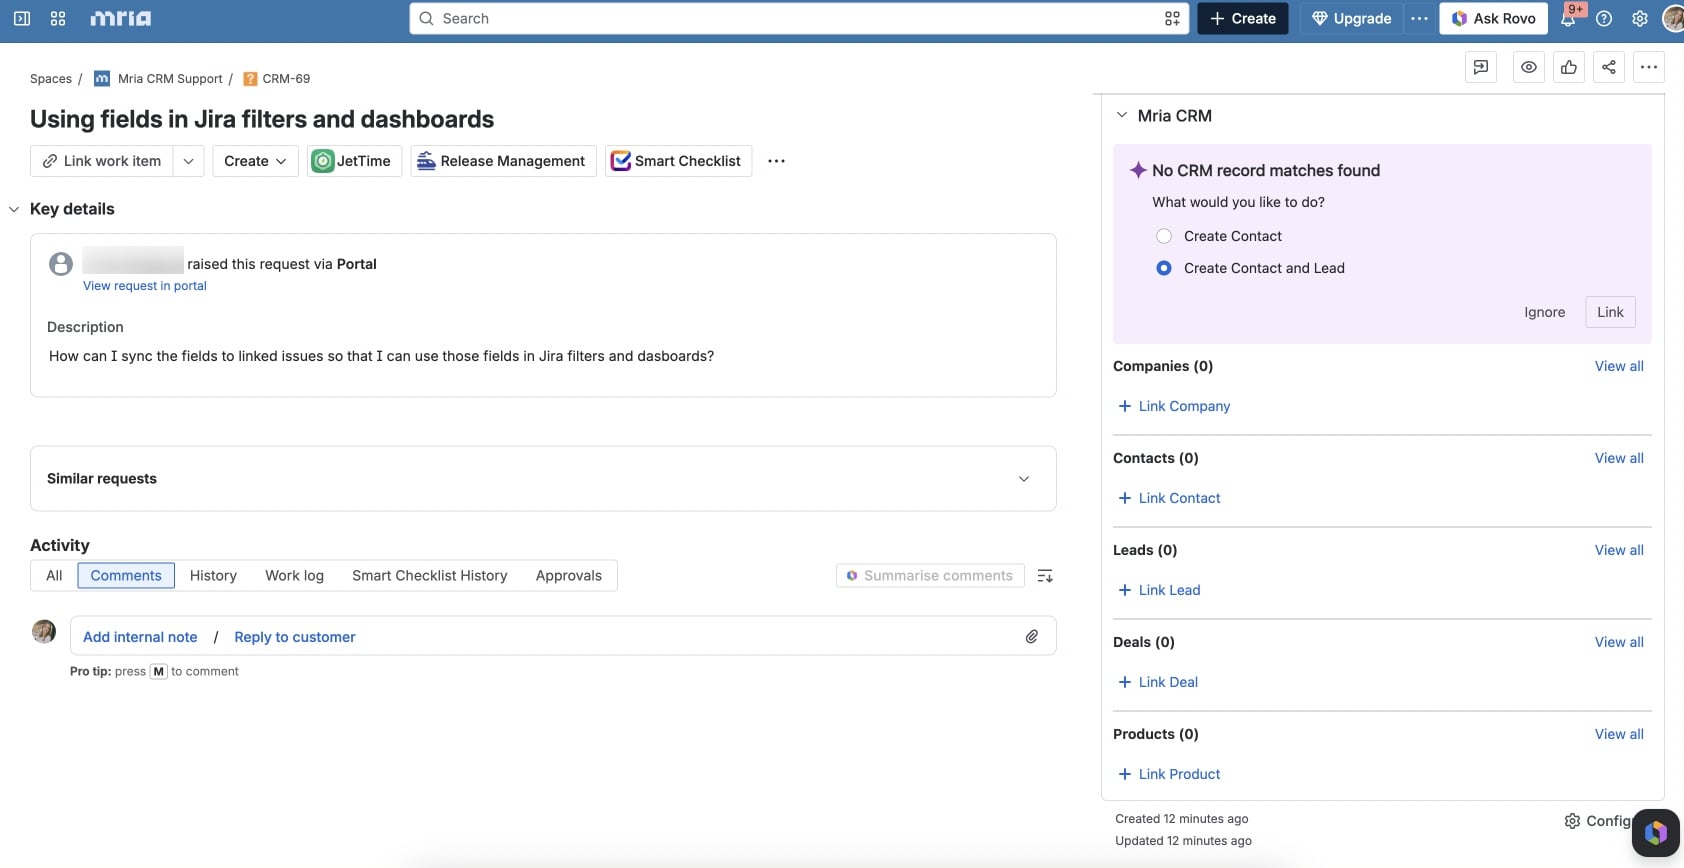The width and height of the screenshot is (1684, 868).
Task: Click Link button in CRM match panel
Action: (x=1611, y=312)
